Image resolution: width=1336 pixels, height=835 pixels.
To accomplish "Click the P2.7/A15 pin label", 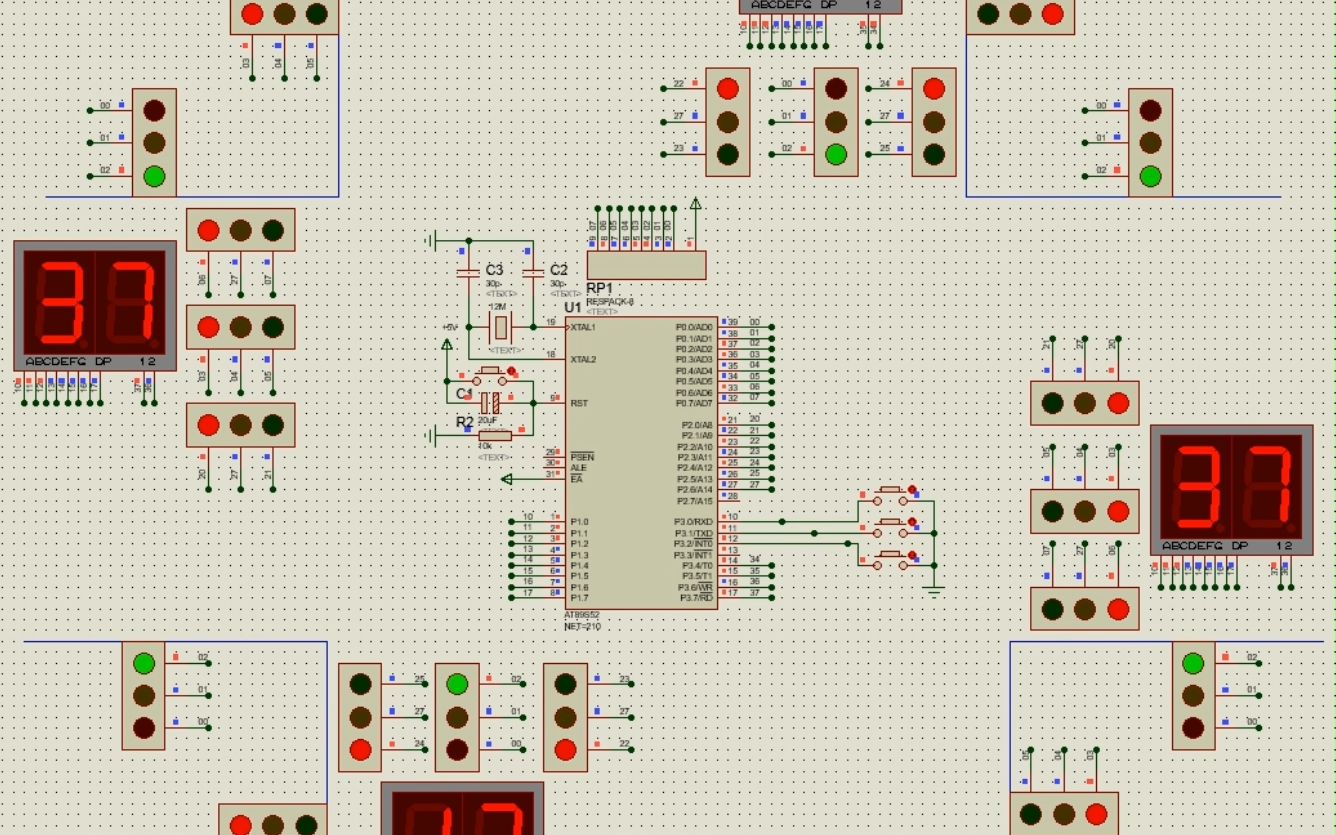I will (x=695, y=500).
